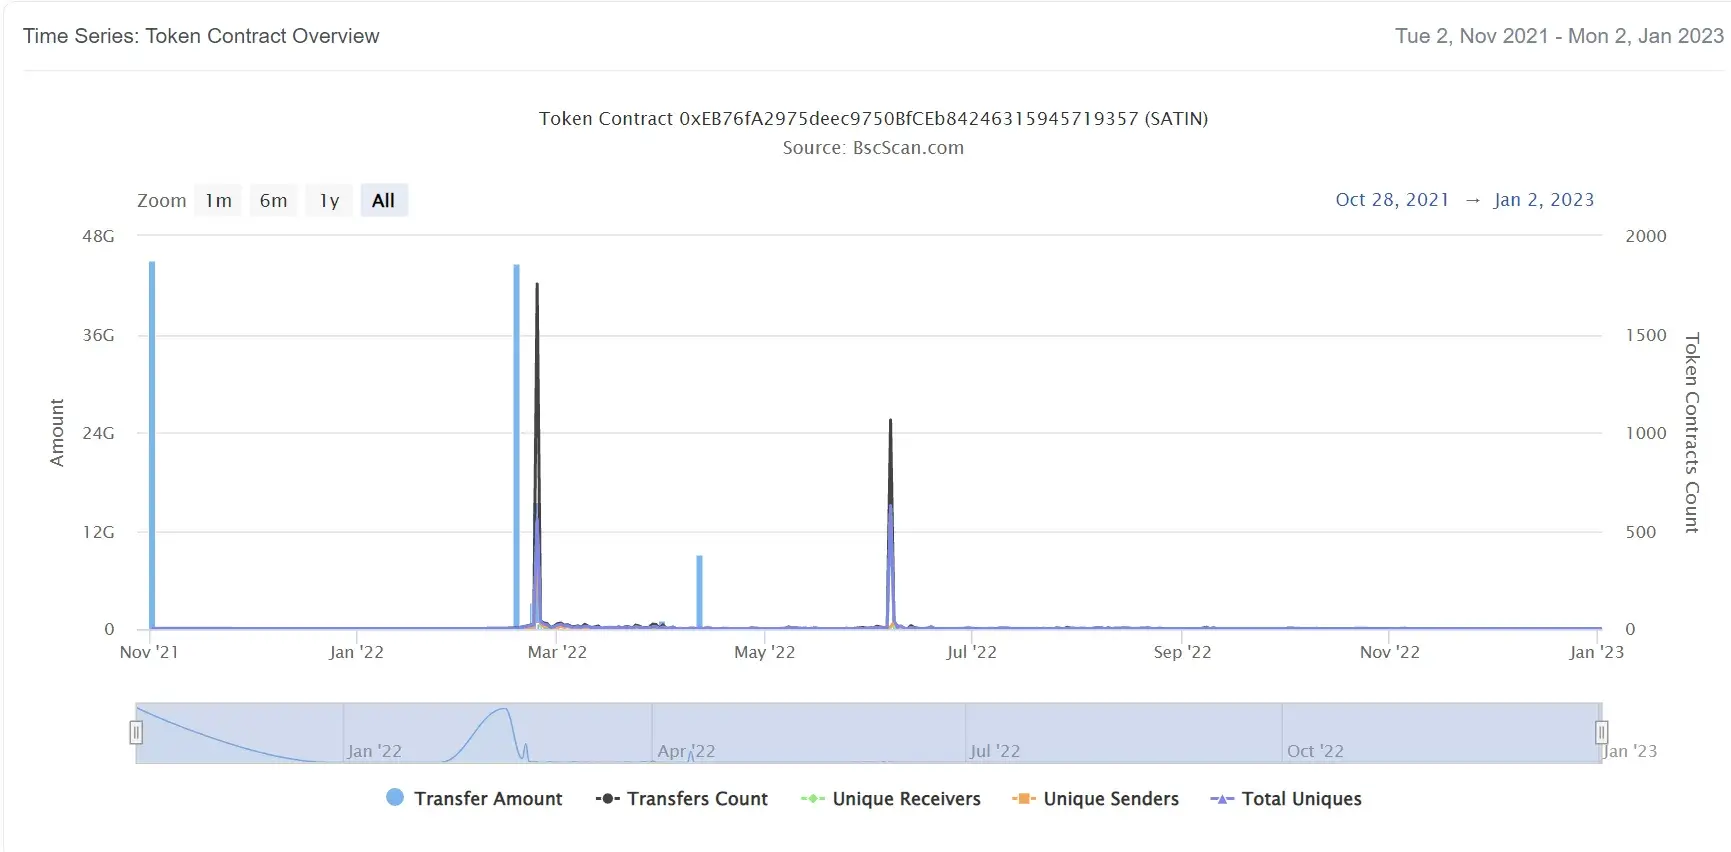Click the green Unique Receivers legend marker

click(812, 798)
